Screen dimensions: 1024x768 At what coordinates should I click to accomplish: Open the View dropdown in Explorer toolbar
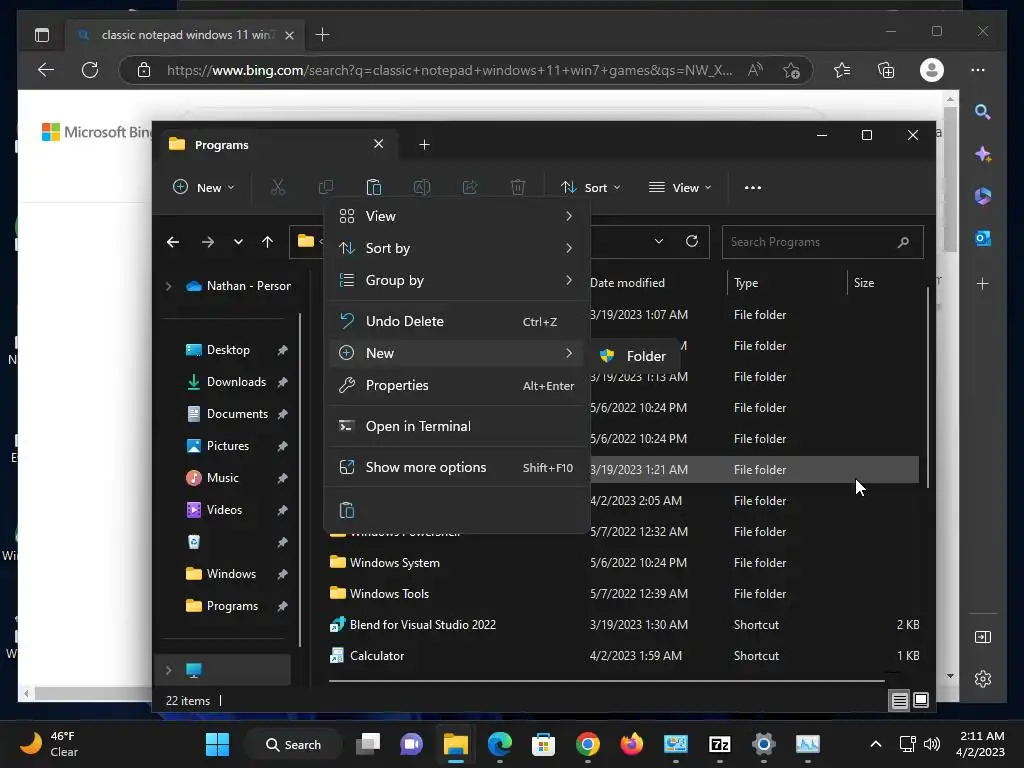[x=679, y=187]
